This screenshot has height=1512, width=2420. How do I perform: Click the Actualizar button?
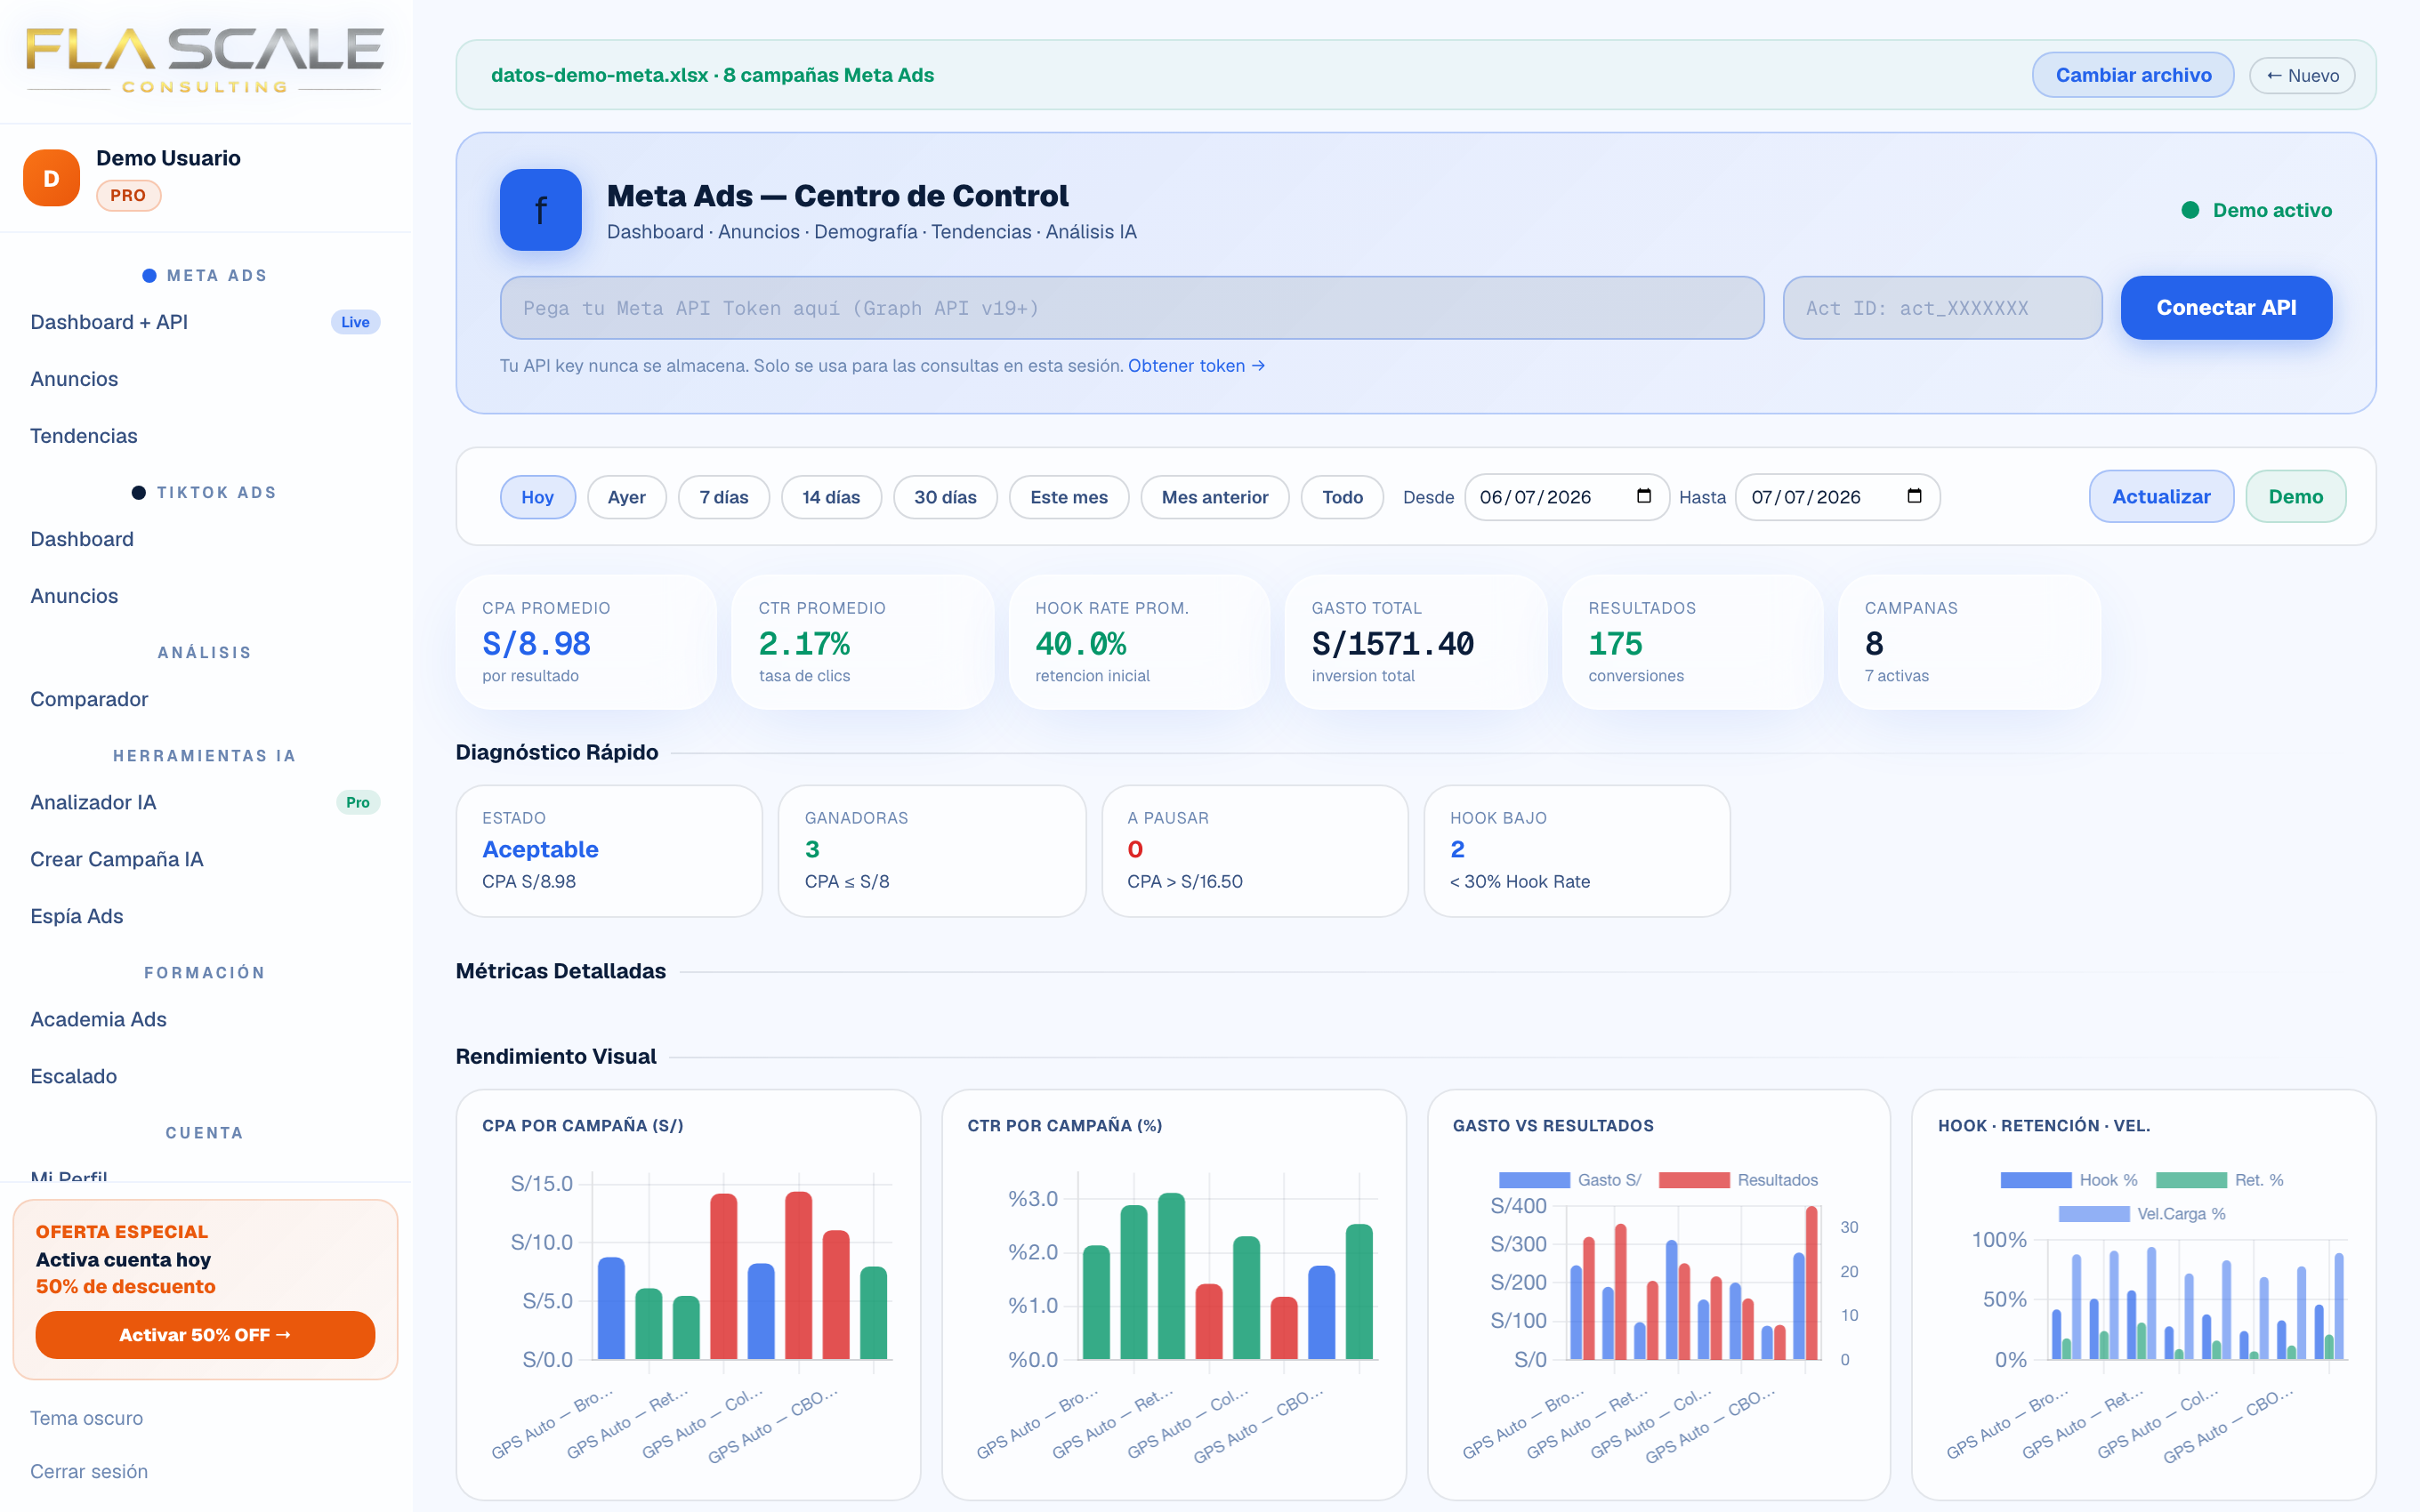click(2161, 497)
